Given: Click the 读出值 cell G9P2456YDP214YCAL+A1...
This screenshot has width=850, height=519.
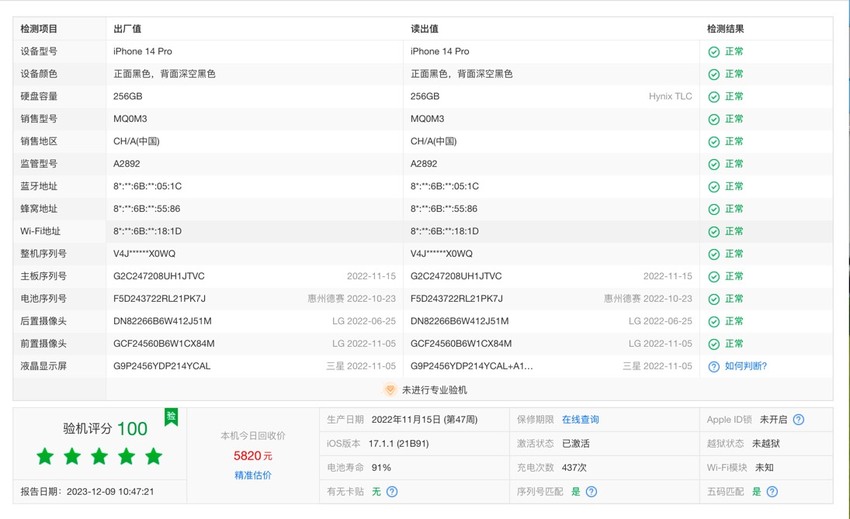Looking at the screenshot, I should [x=472, y=366].
